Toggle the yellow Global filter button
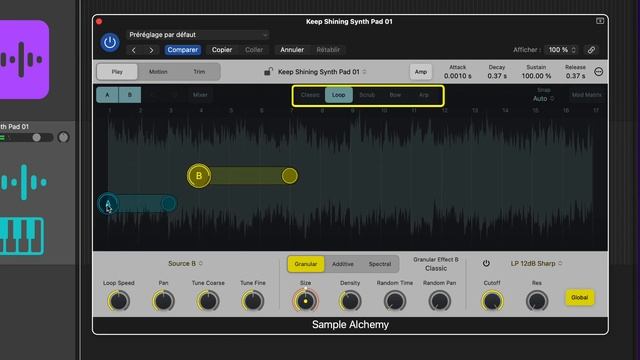This screenshot has width=640, height=360. point(580,298)
